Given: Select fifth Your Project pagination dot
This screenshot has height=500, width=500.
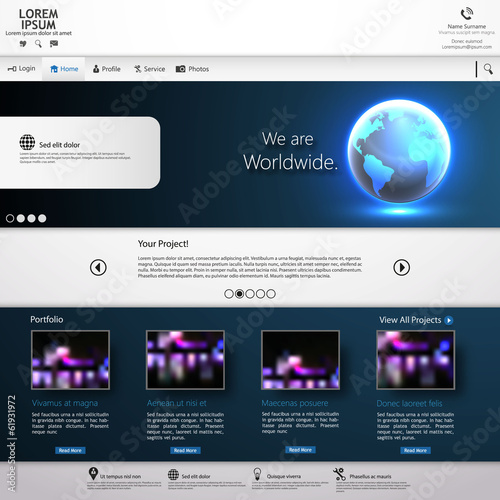Looking at the screenshot, I should (271, 294).
